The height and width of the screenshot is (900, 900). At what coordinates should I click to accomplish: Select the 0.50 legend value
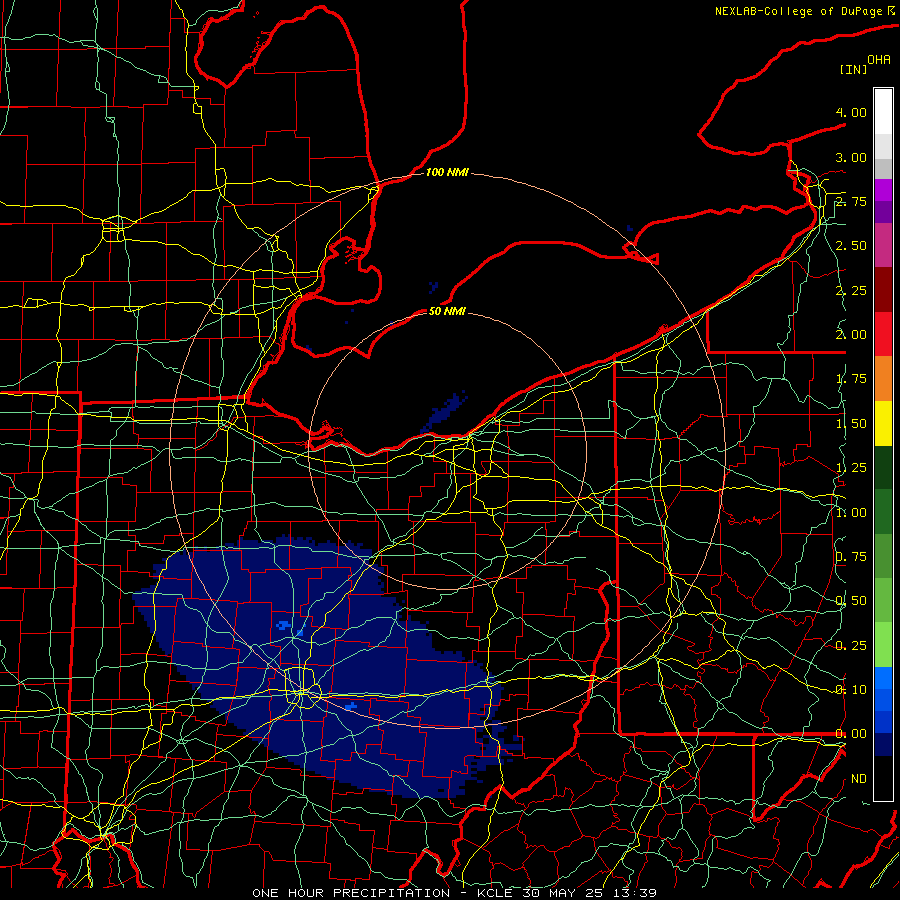[x=851, y=601]
